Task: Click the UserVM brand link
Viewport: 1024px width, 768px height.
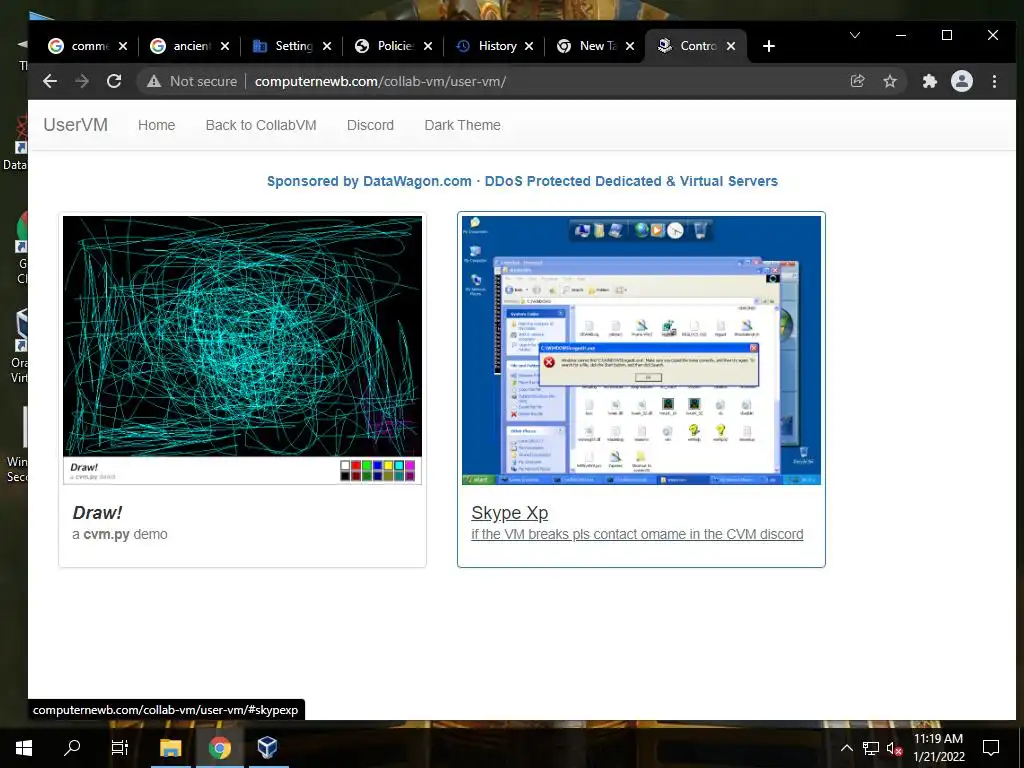Action: pyautogui.click(x=76, y=125)
